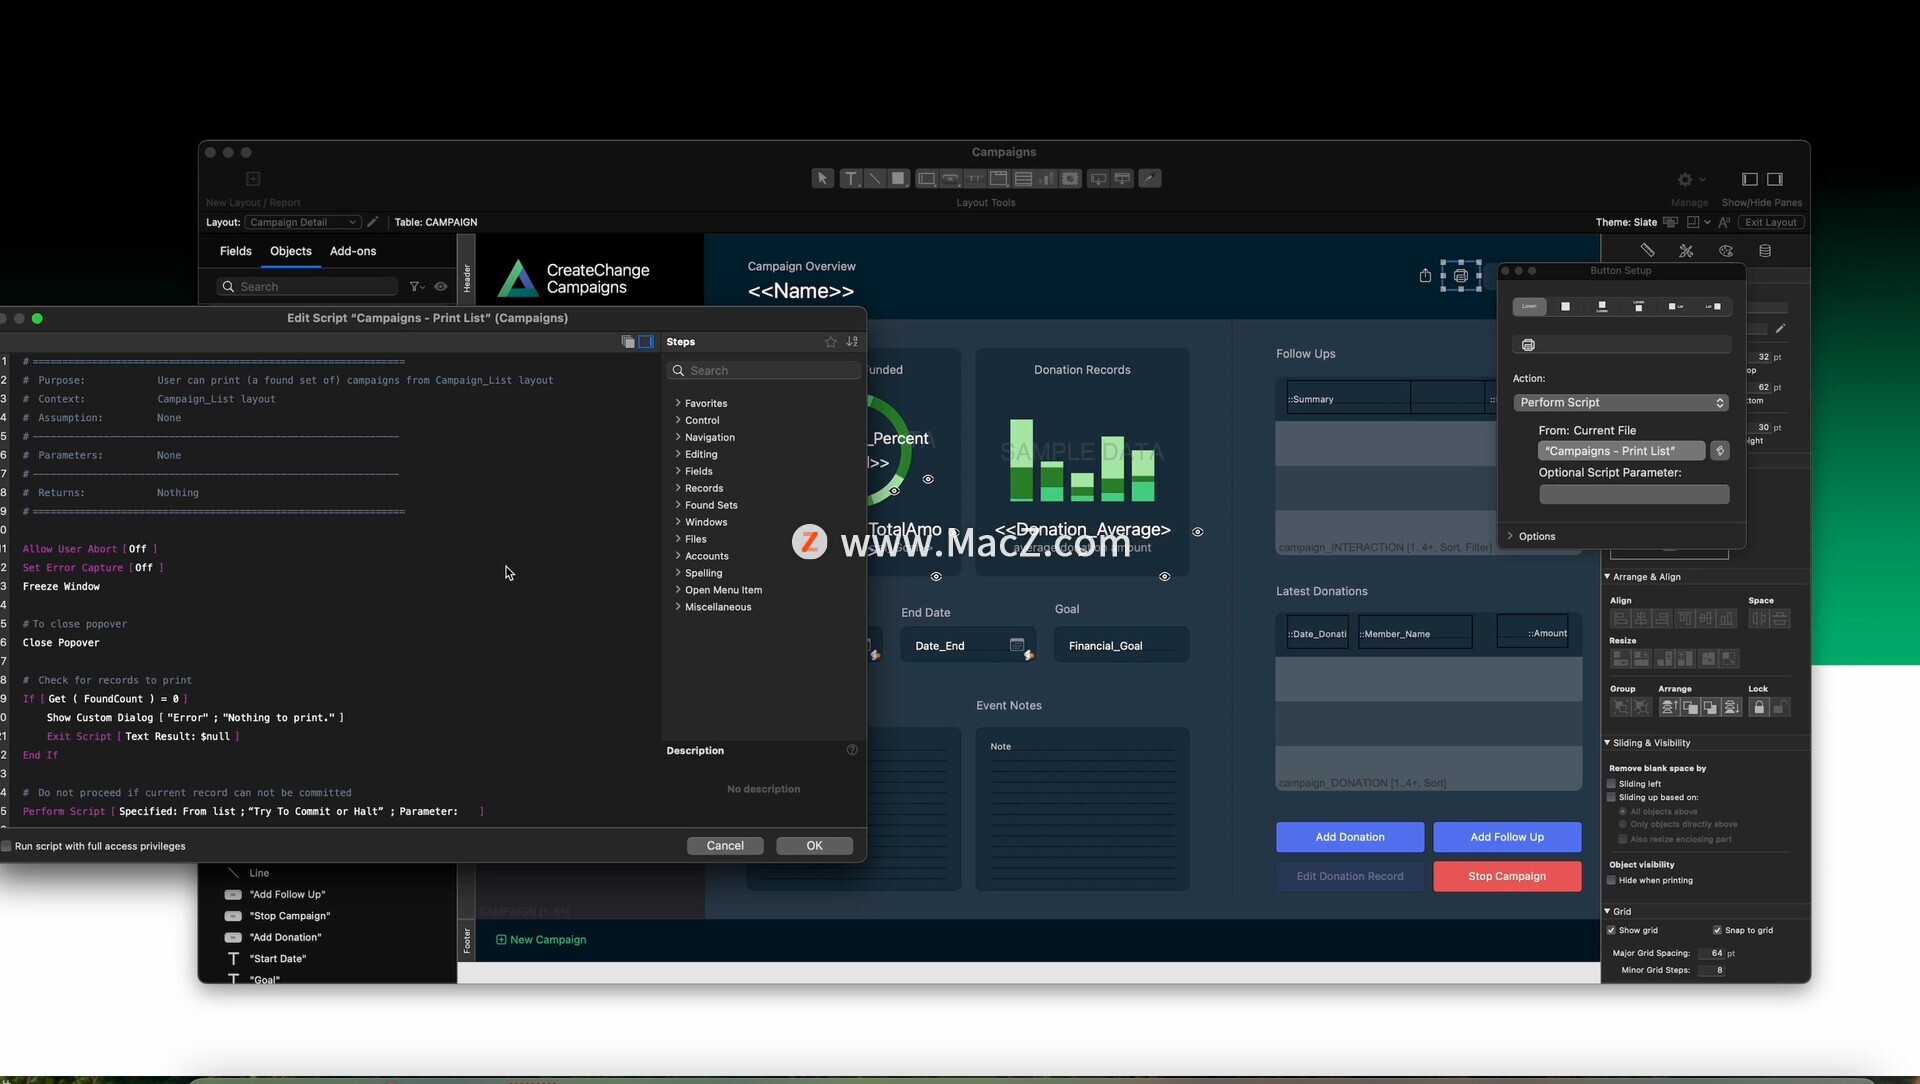Open the Styles tab in Inspector
Viewport: 1920px width, 1084px height.
[x=1686, y=251]
